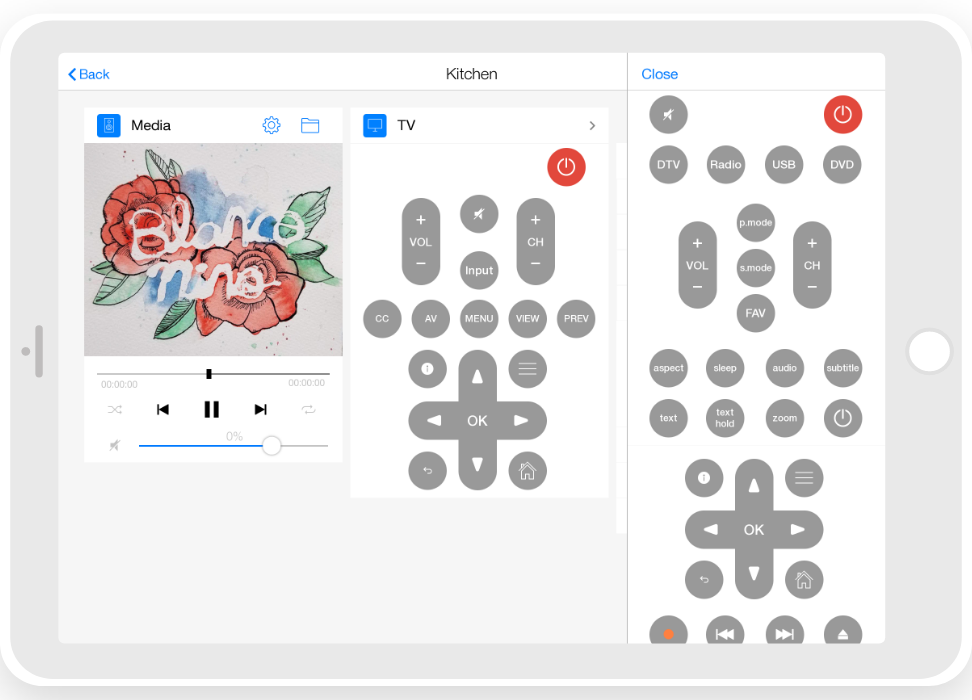
Task: Mute TV using center mute button
Action: point(479,214)
